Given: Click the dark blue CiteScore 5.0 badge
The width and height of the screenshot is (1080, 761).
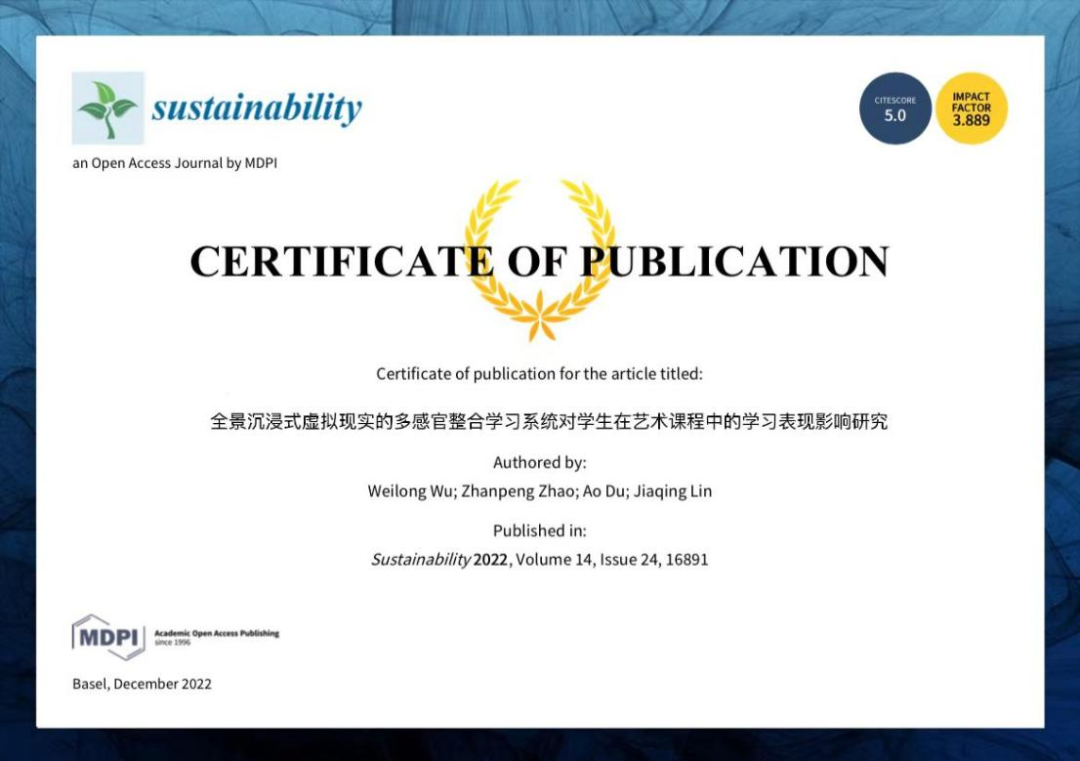Looking at the screenshot, I should (x=895, y=108).
